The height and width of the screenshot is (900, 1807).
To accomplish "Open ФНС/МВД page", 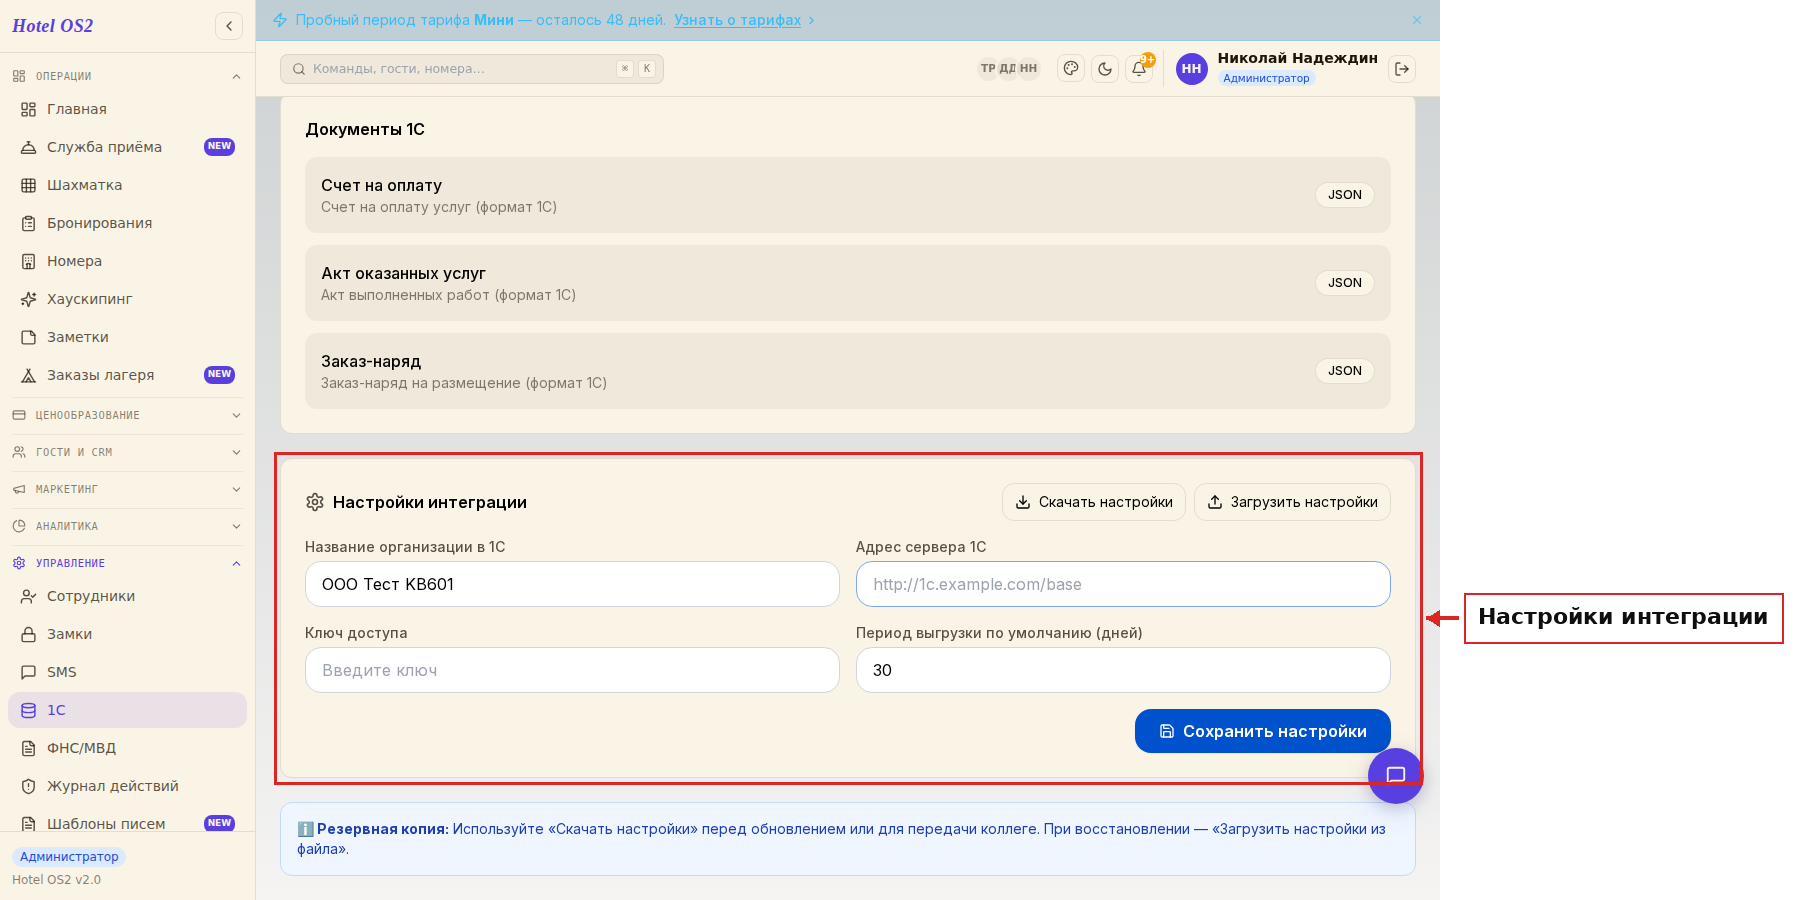I will click(127, 748).
